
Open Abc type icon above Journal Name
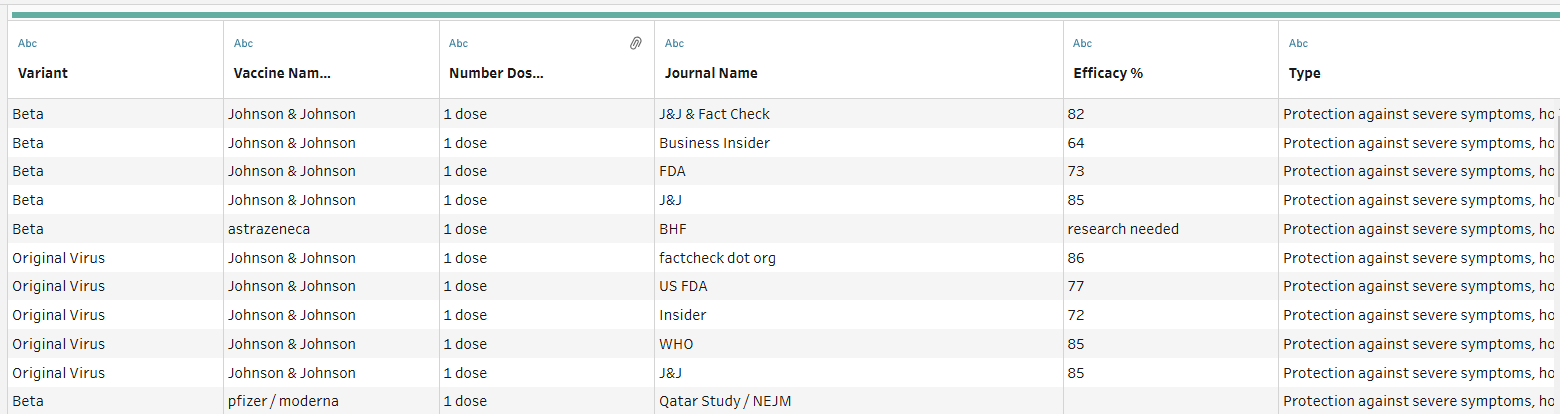pyautogui.click(x=674, y=43)
